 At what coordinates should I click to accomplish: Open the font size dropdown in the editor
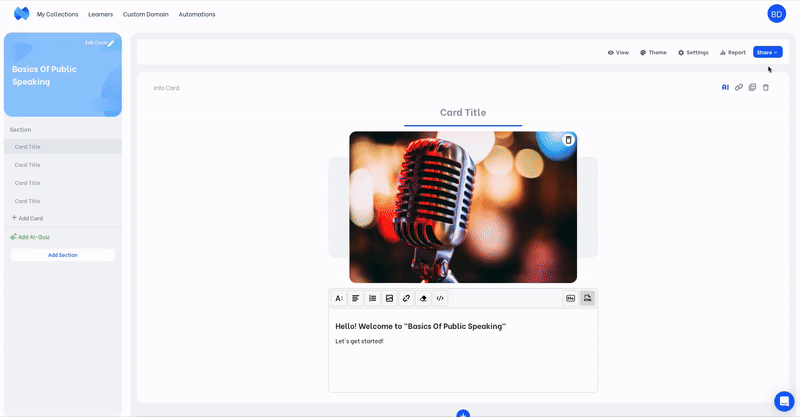[339, 298]
